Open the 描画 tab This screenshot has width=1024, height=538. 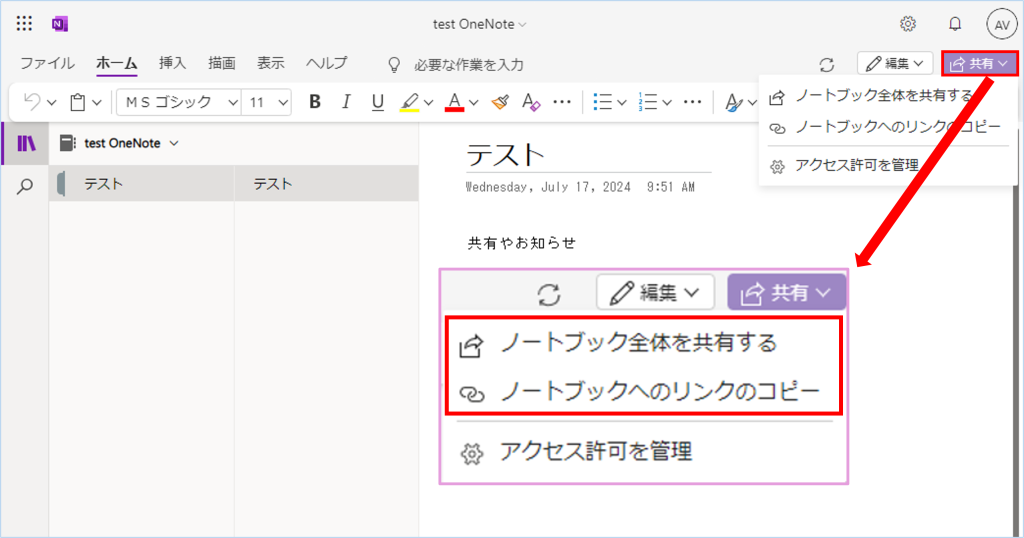click(222, 63)
